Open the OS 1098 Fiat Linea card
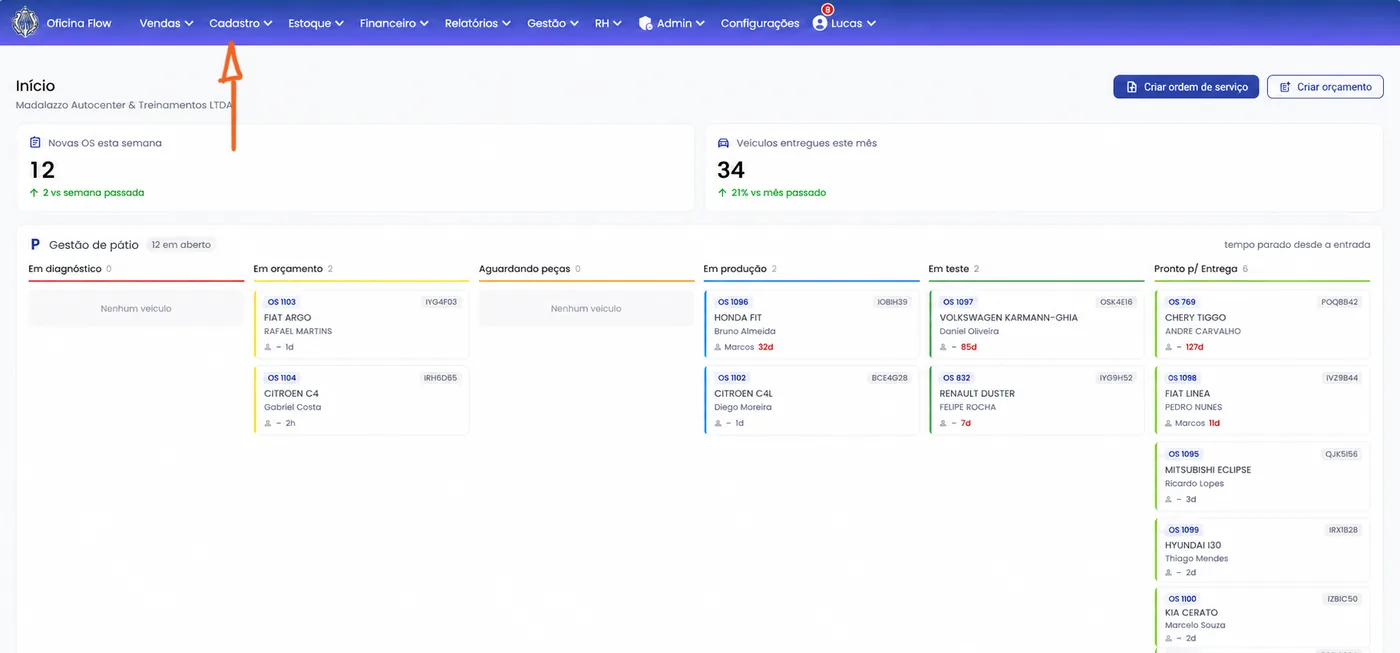The height and width of the screenshot is (653, 1400). pyautogui.click(x=1262, y=401)
